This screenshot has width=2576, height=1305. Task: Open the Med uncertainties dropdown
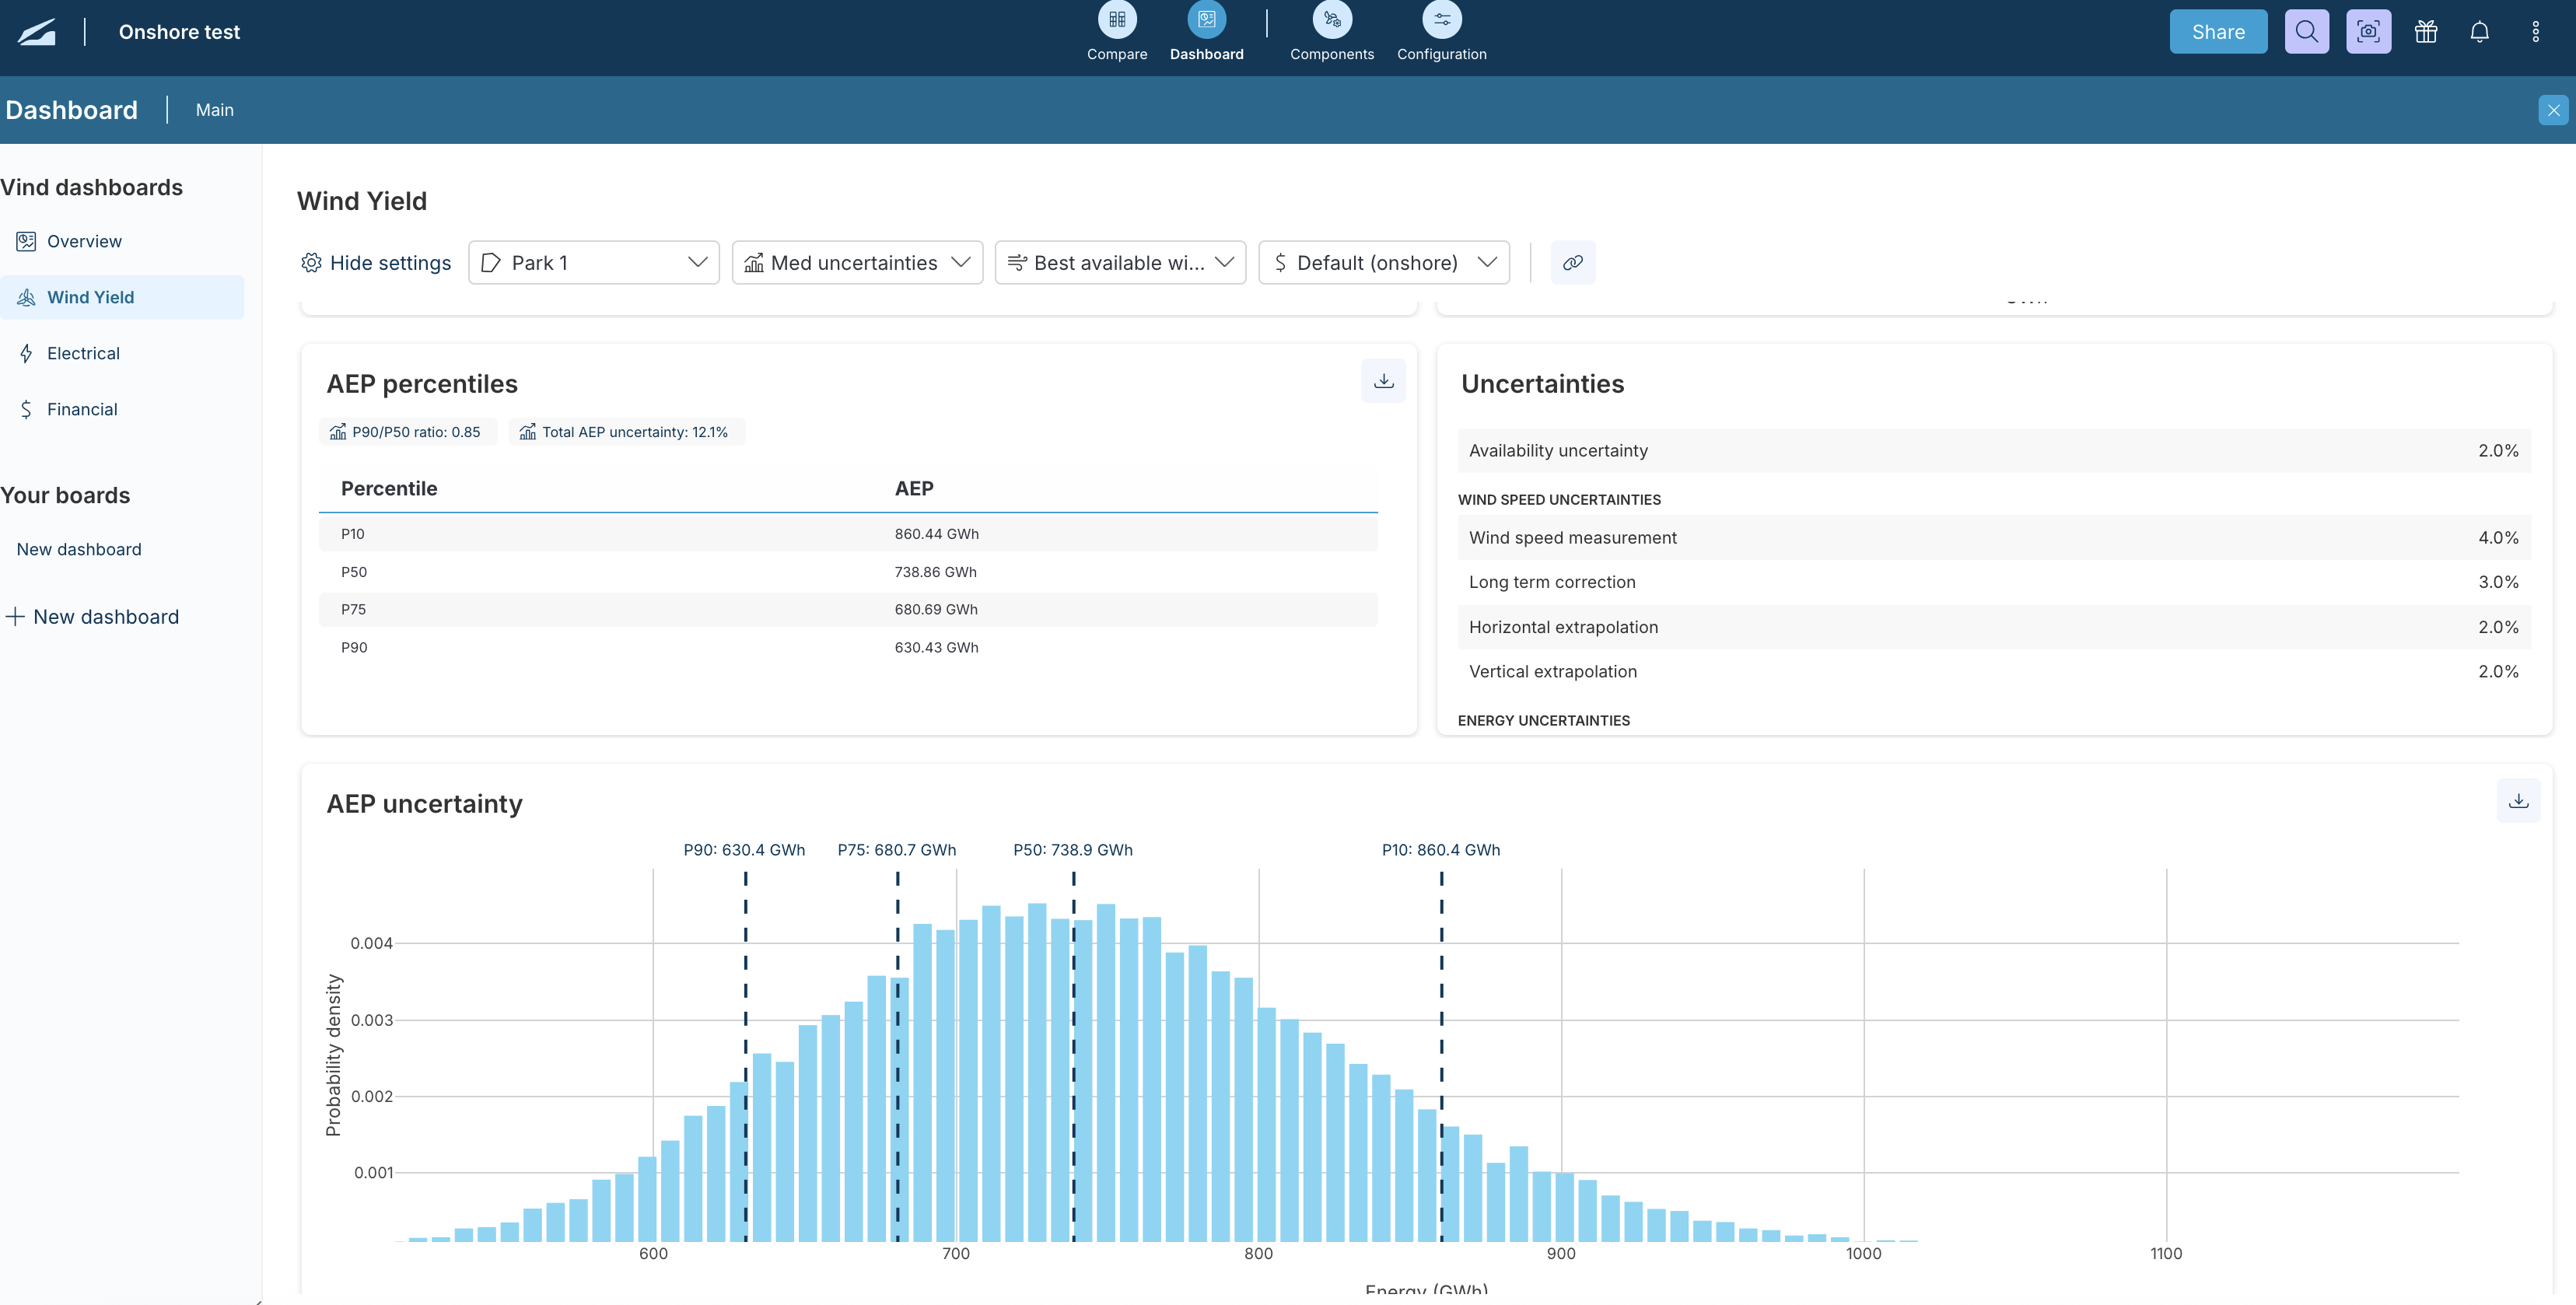pyautogui.click(x=857, y=263)
